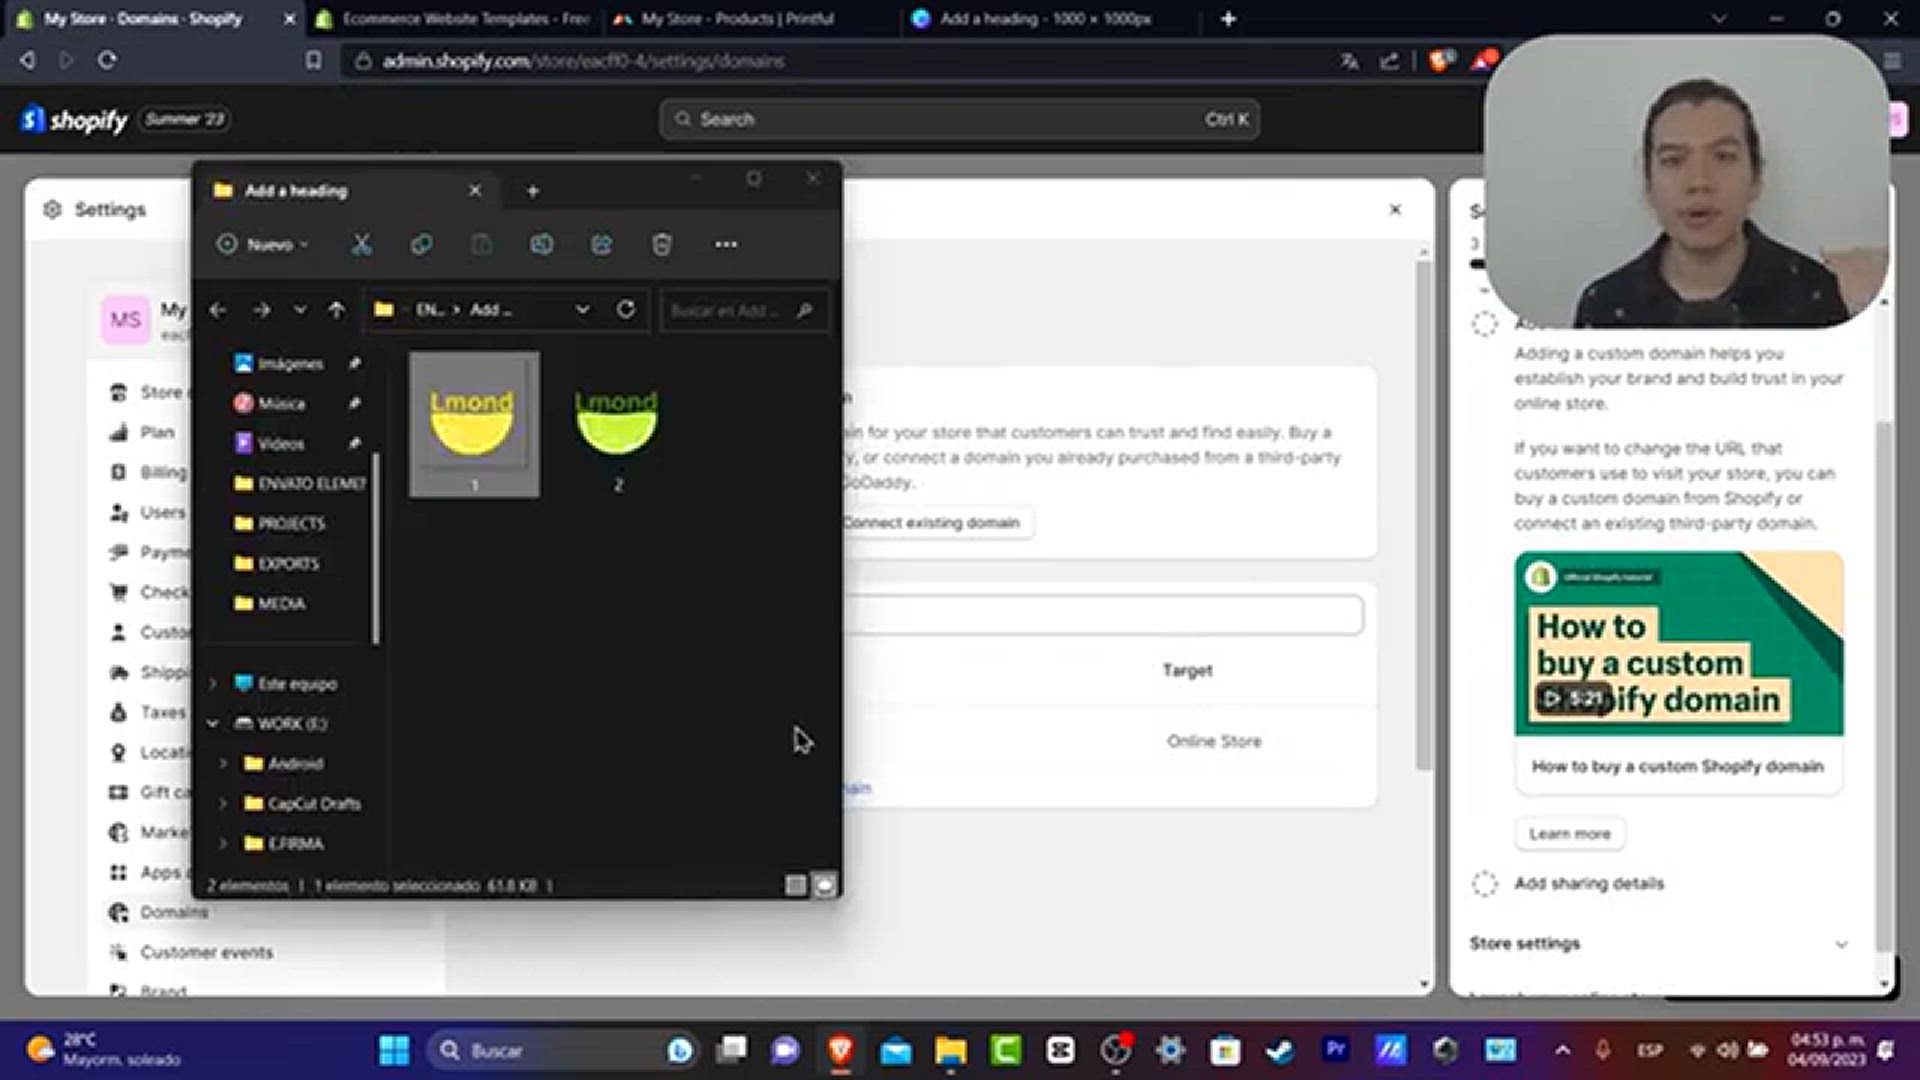Click the Share icon in Explorer toolbar

coord(601,244)
